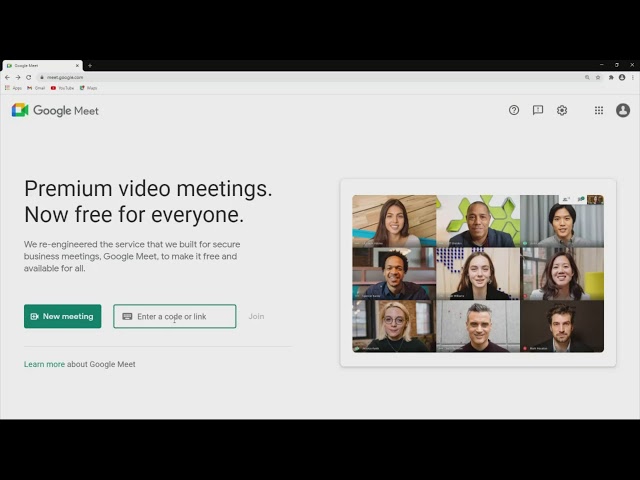This screenshot has width=640, height=480.
Task: Click the Report a problem feedback icon
Action: tap(538, 110)
